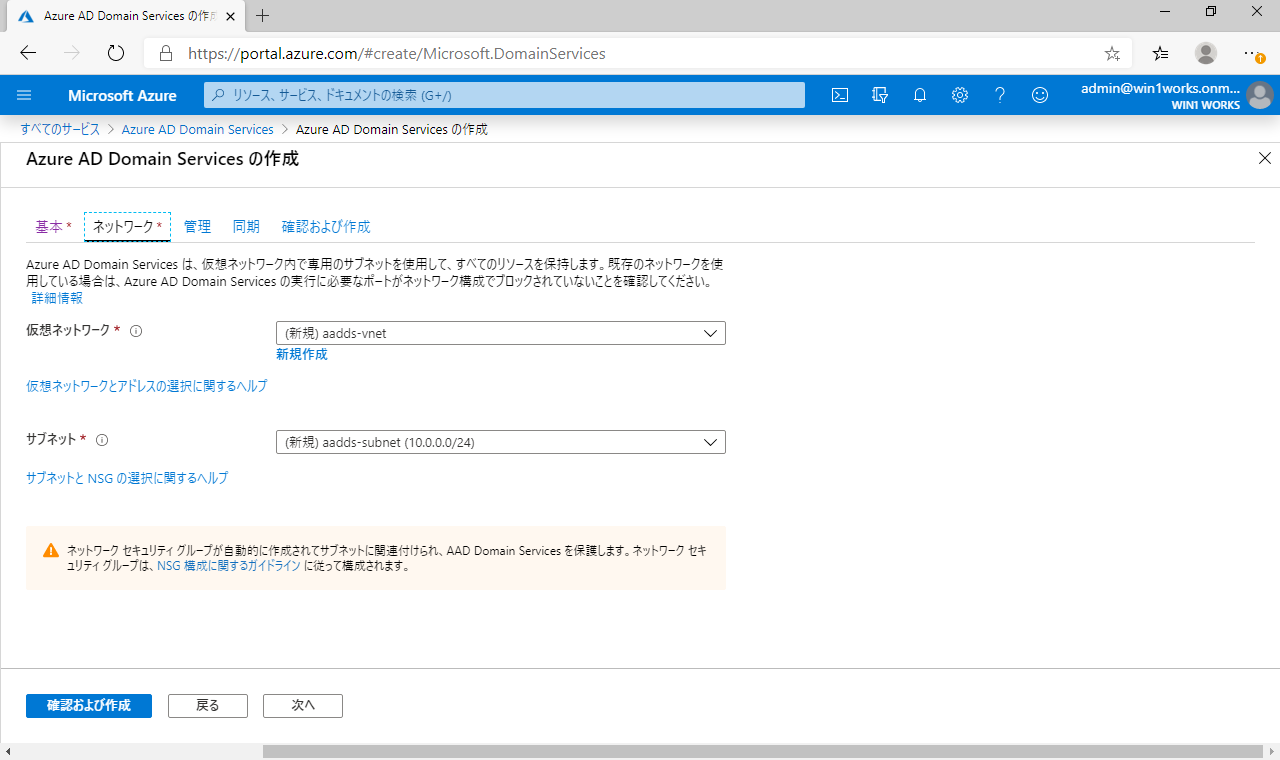The height and width of the screenshot is (760, 1280).
Task: Open 仮想ネットワークとアドレスの選択に関するヘルプ link
Action: tap(146, 386)
